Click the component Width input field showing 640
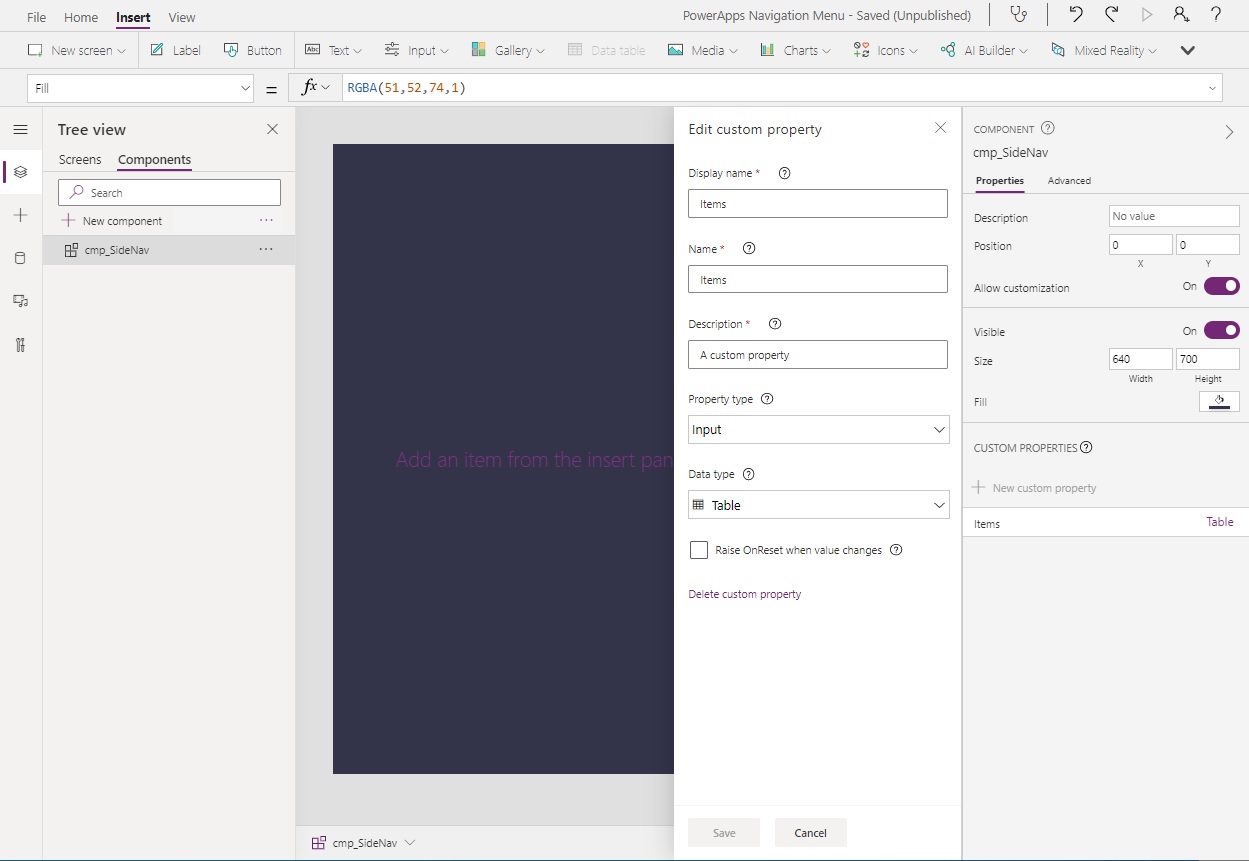Viewport: 1249px width, 861px height. pyautogui.click(x=1140, y=358)
